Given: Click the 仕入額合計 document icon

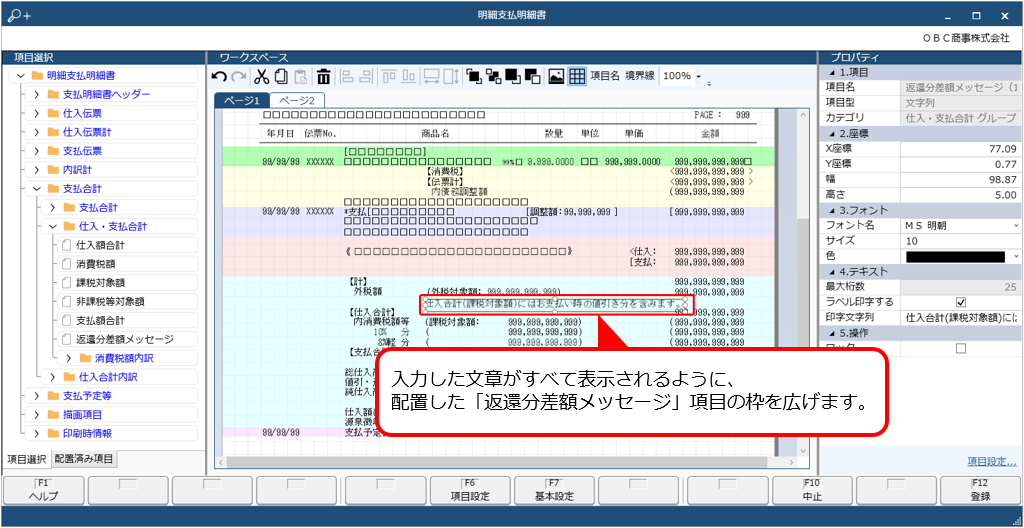Looking at the screenshot, I should click(x=66, y=246).
